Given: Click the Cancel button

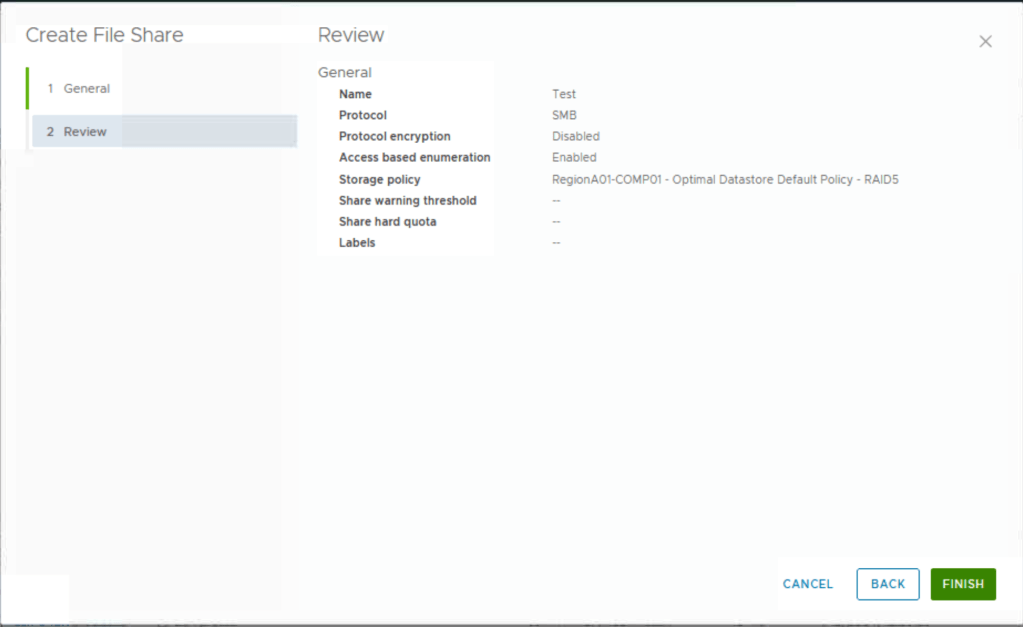Looking at the screenshot, I should (807, 584).
